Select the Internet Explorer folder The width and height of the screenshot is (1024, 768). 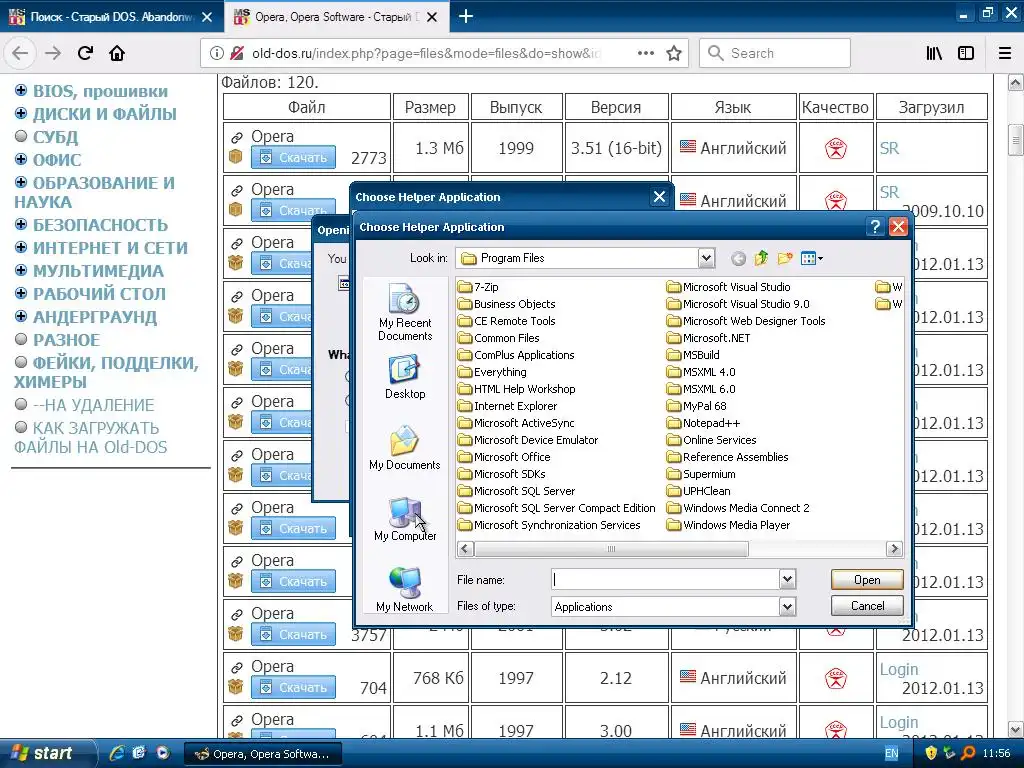pyautogui.click(x=507, y=406)
